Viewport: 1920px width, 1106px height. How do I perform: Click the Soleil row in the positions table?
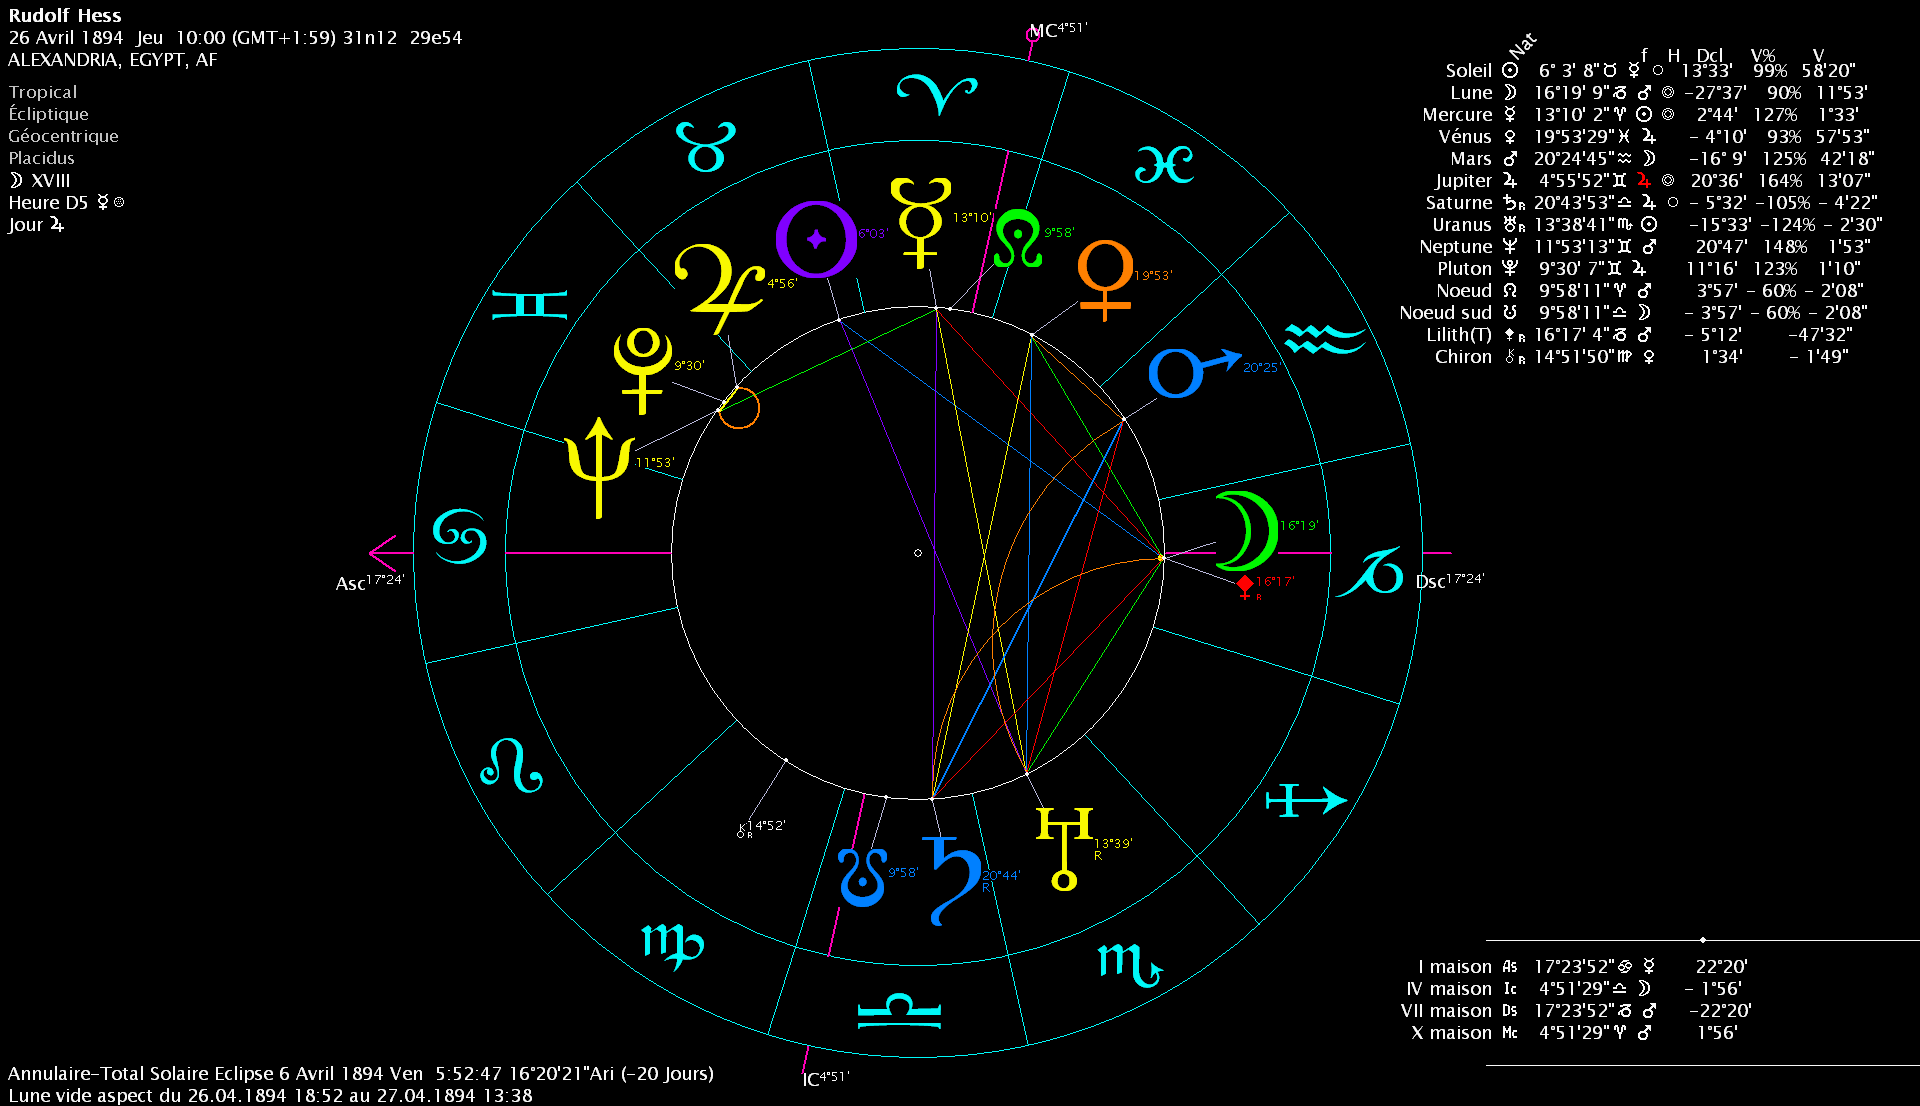(1651, 70)
